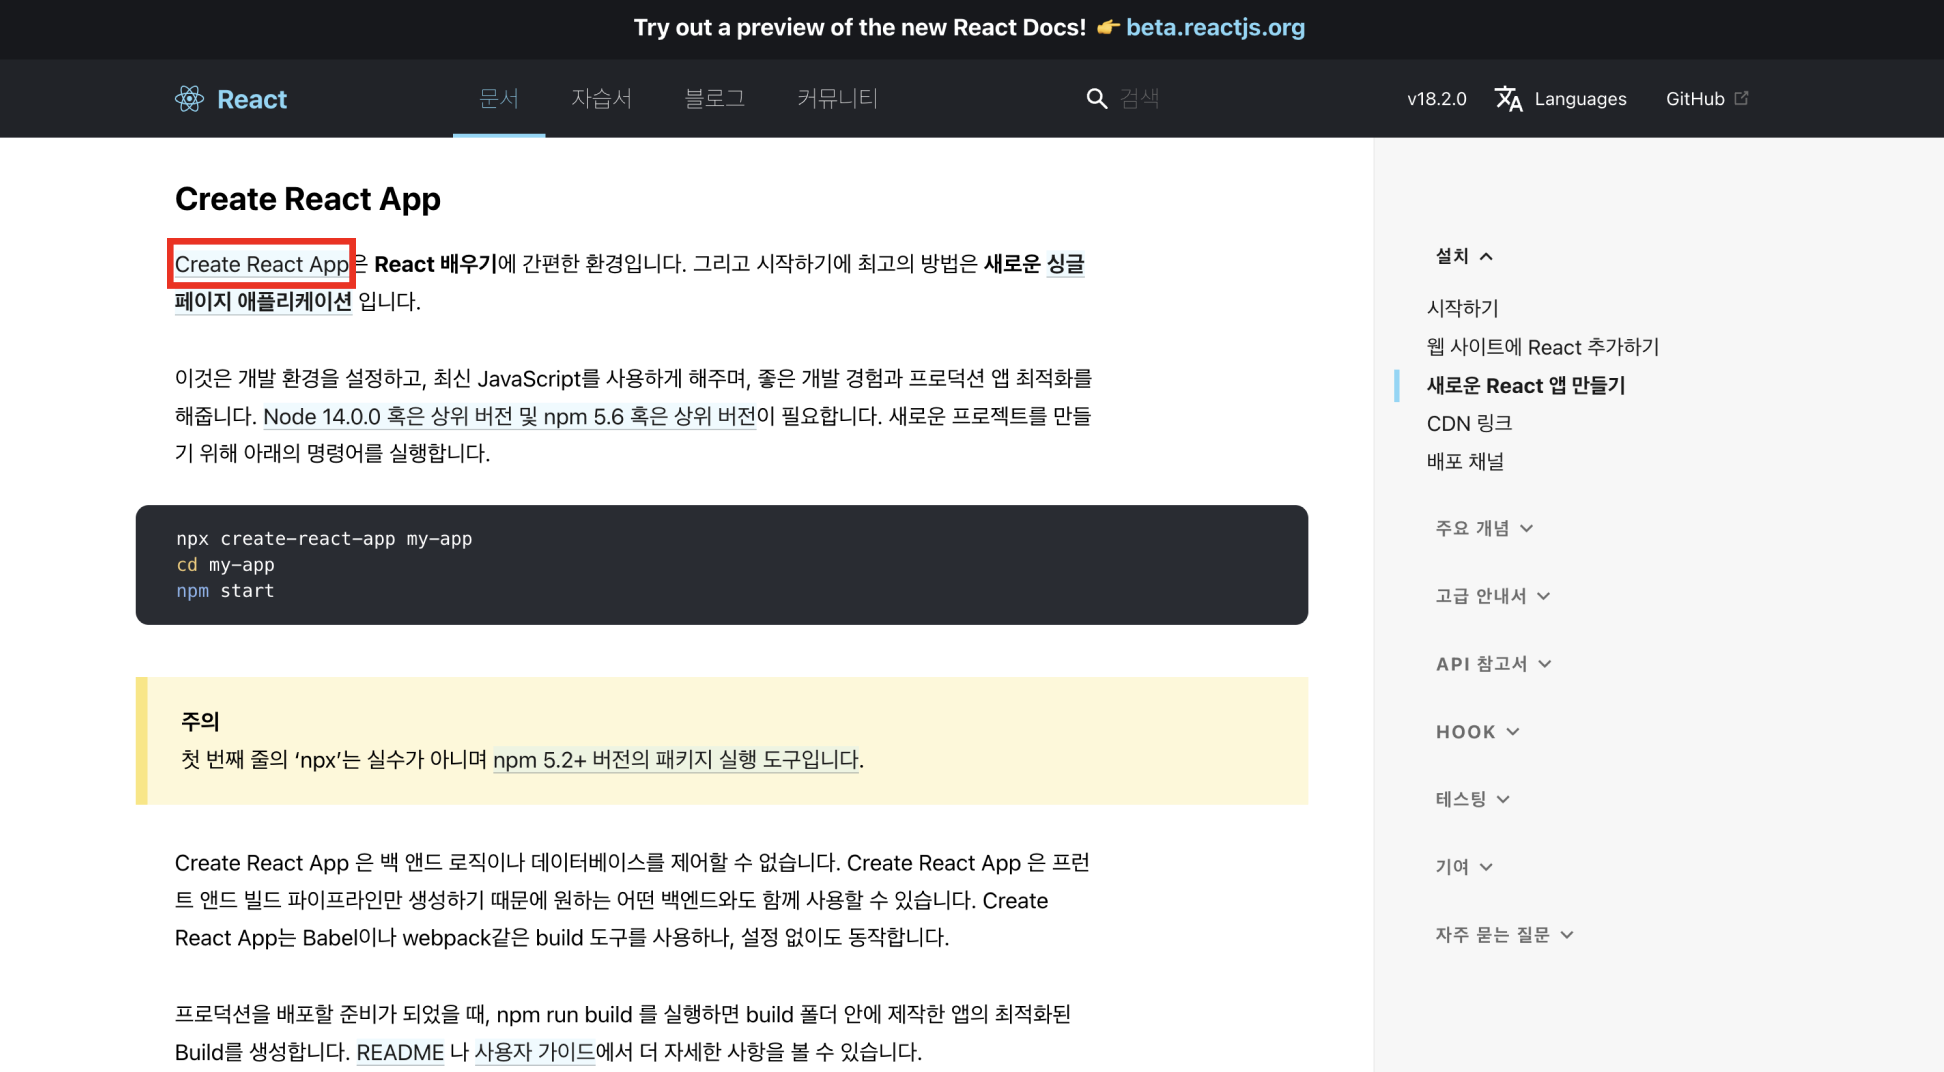
Task: Click the Languages translate icon
Action: click(1508, 98)
